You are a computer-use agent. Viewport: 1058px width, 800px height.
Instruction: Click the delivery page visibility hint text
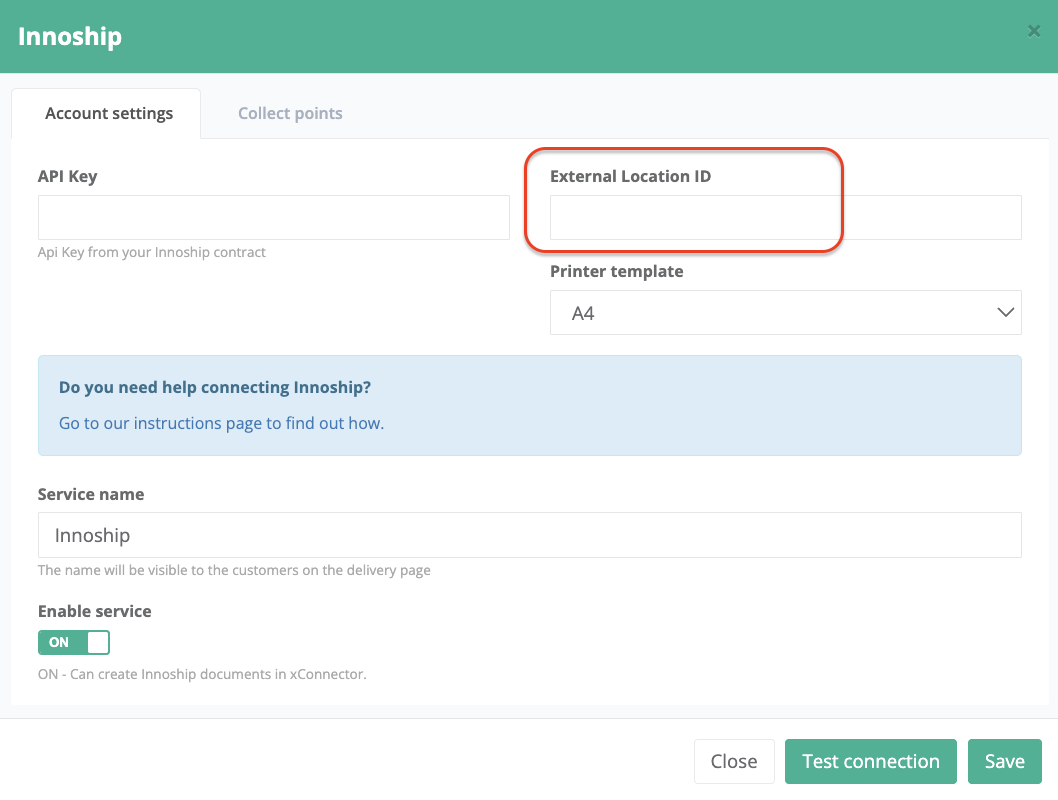[x=234, y=571]
